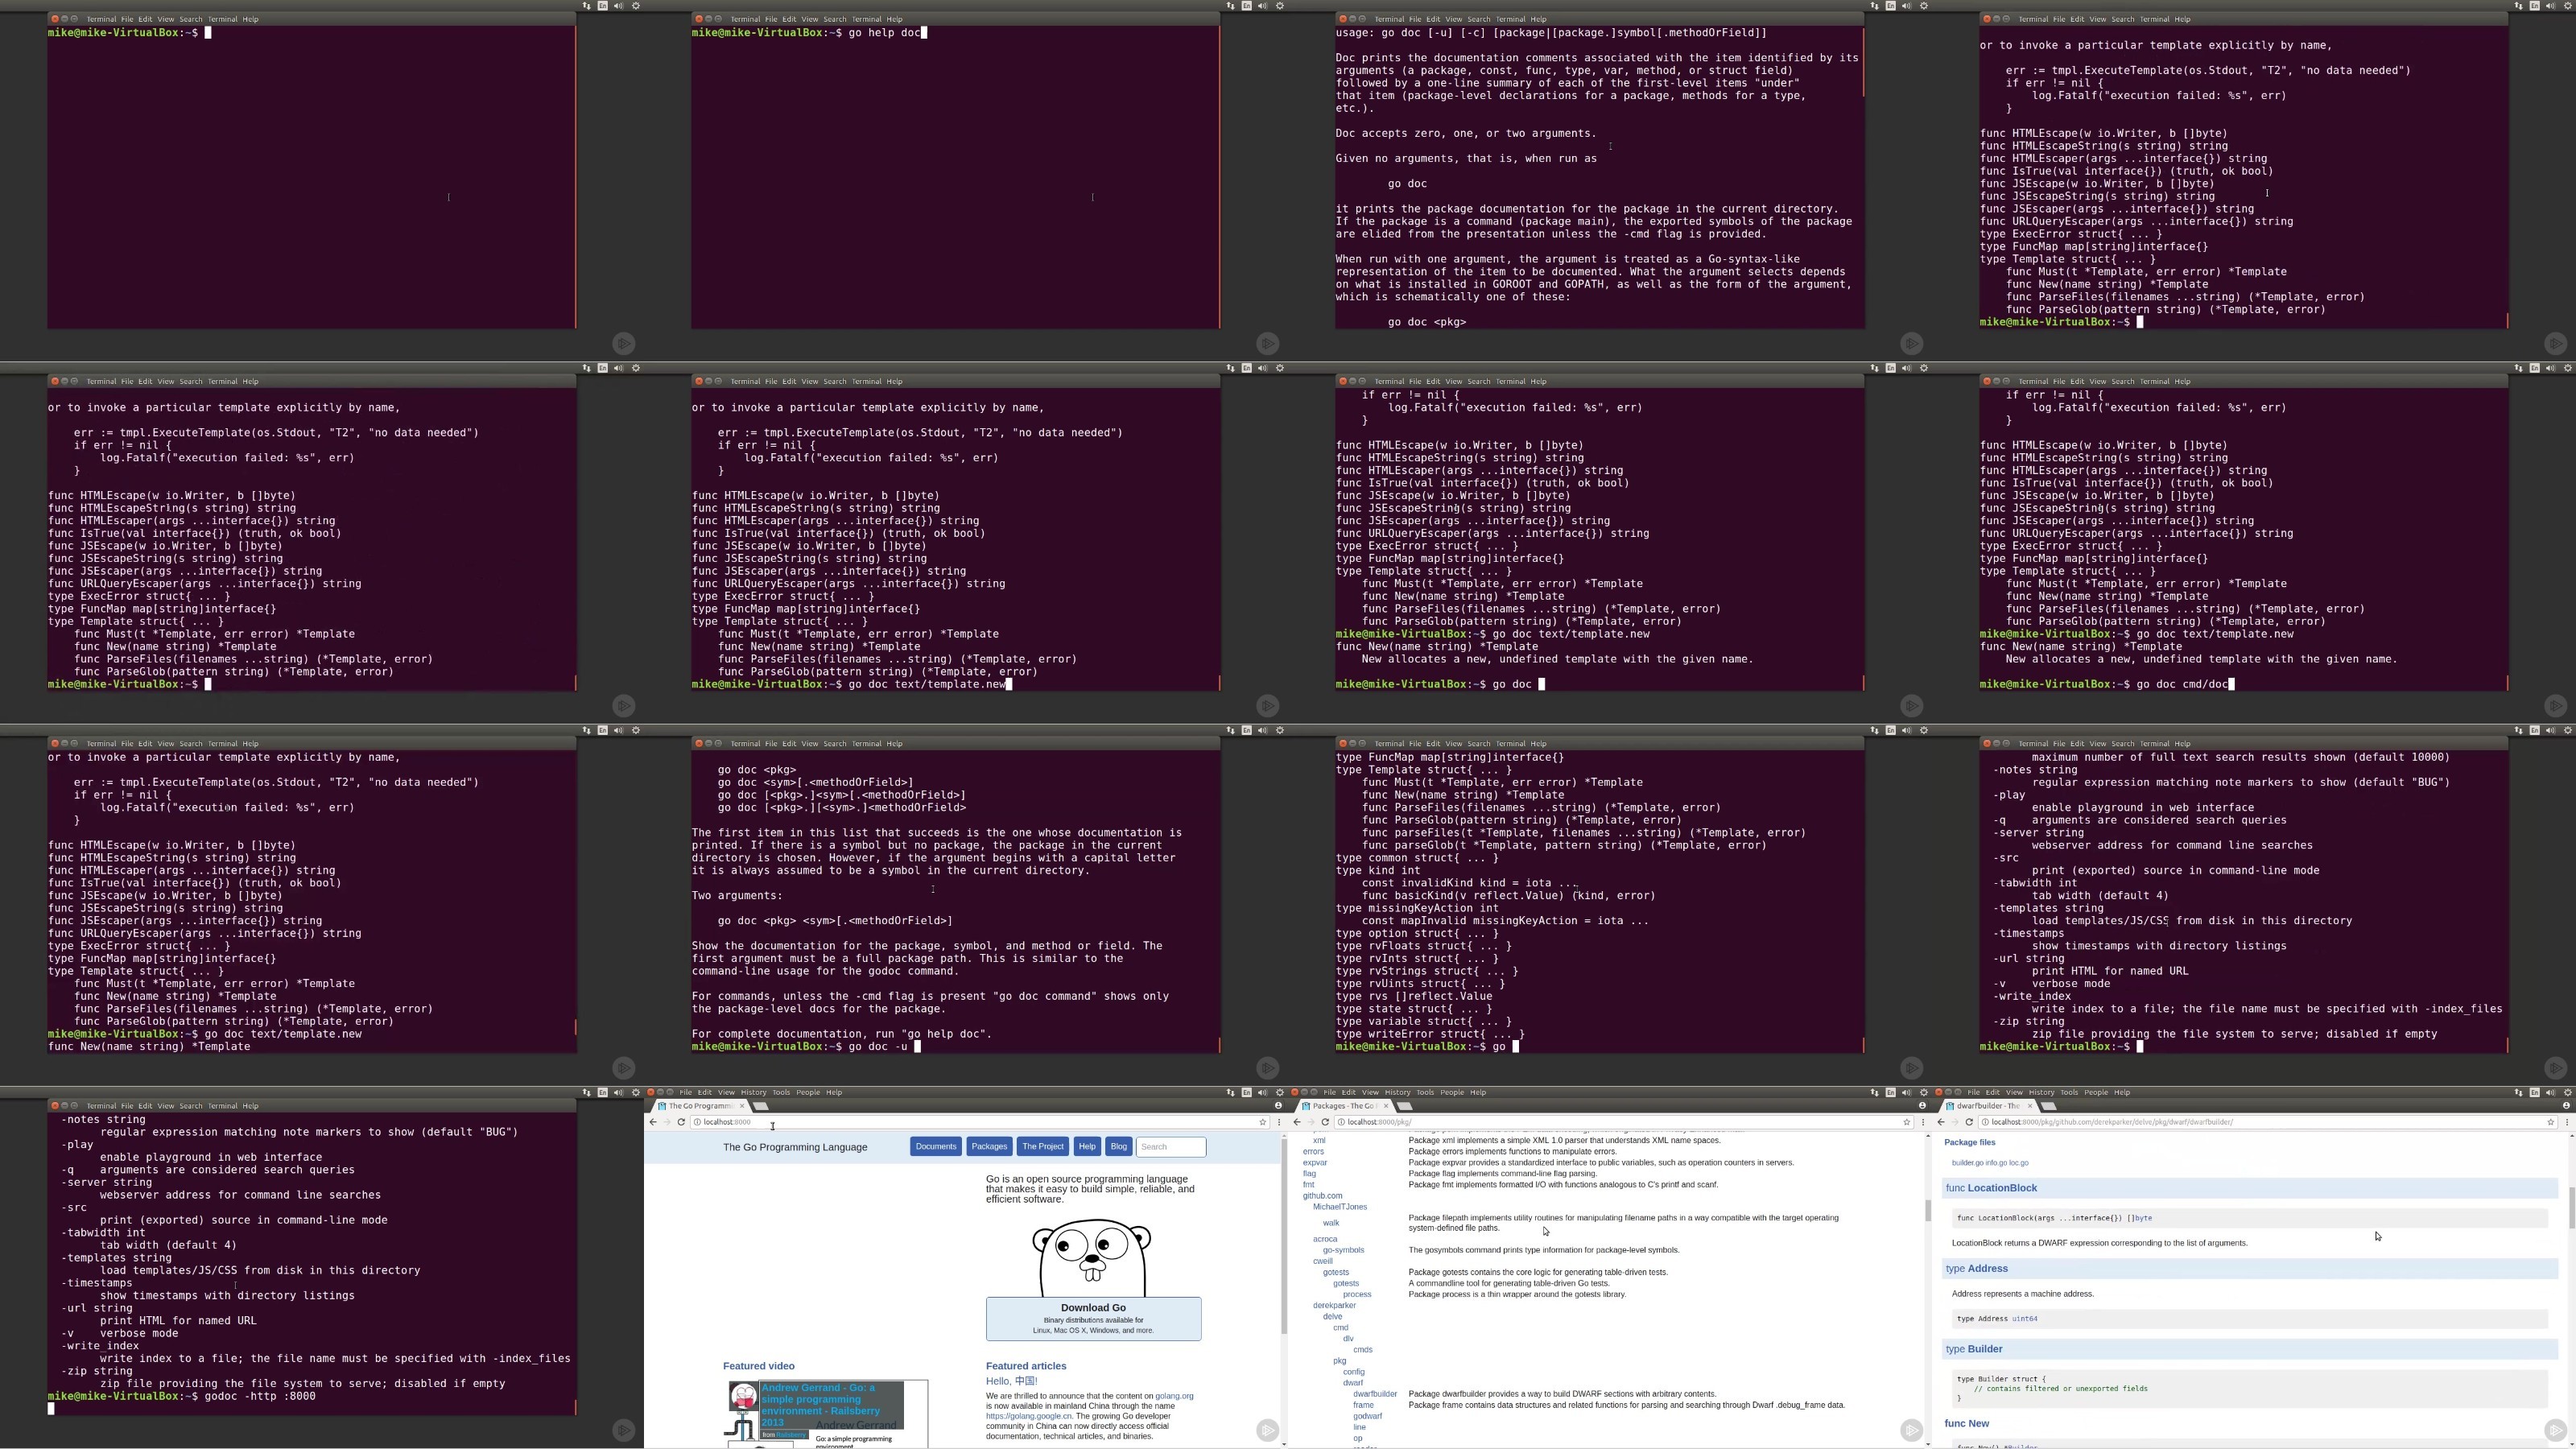Open the 'go-symbols' package link
The image size is (2576, 1449).
click(1343, 1250)
